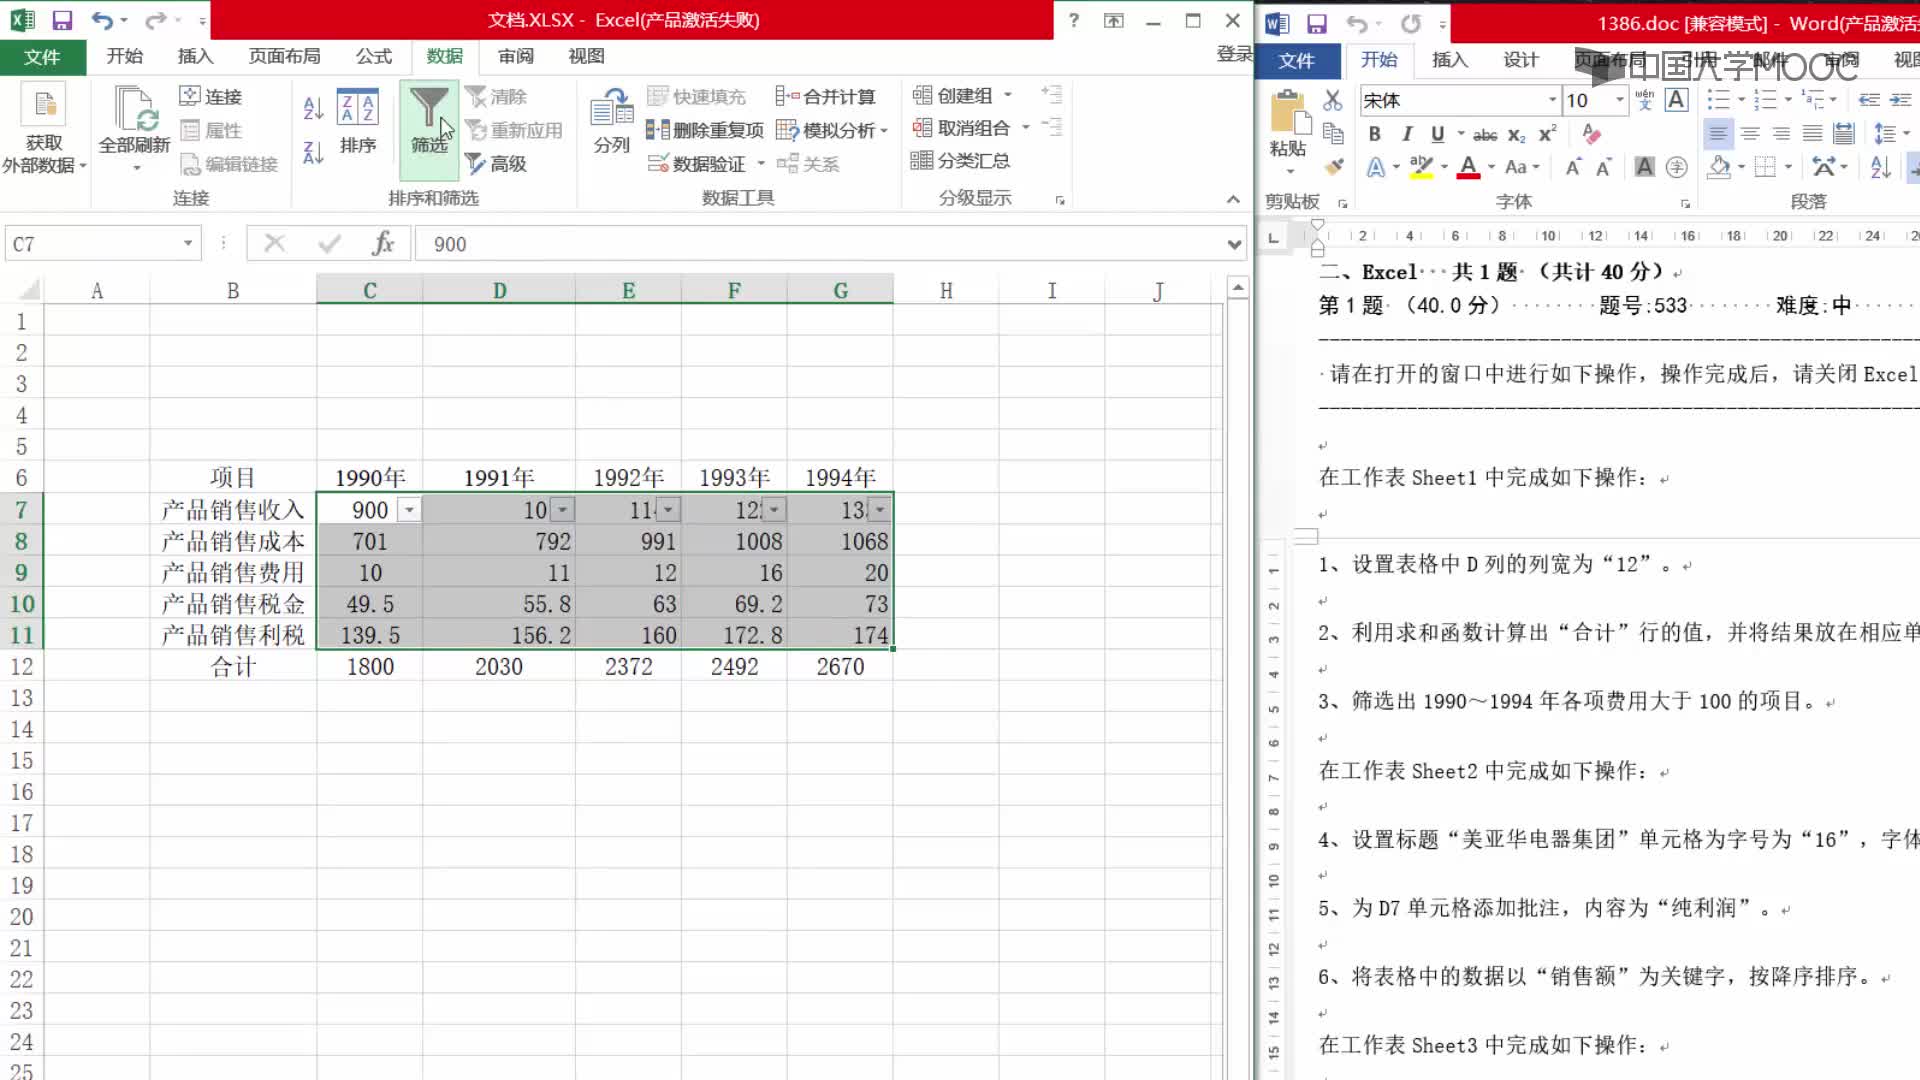Toggle Strikethrough (abc) in Word
Viewport: 1920px width, 1080px height.
click(1485, 134)
